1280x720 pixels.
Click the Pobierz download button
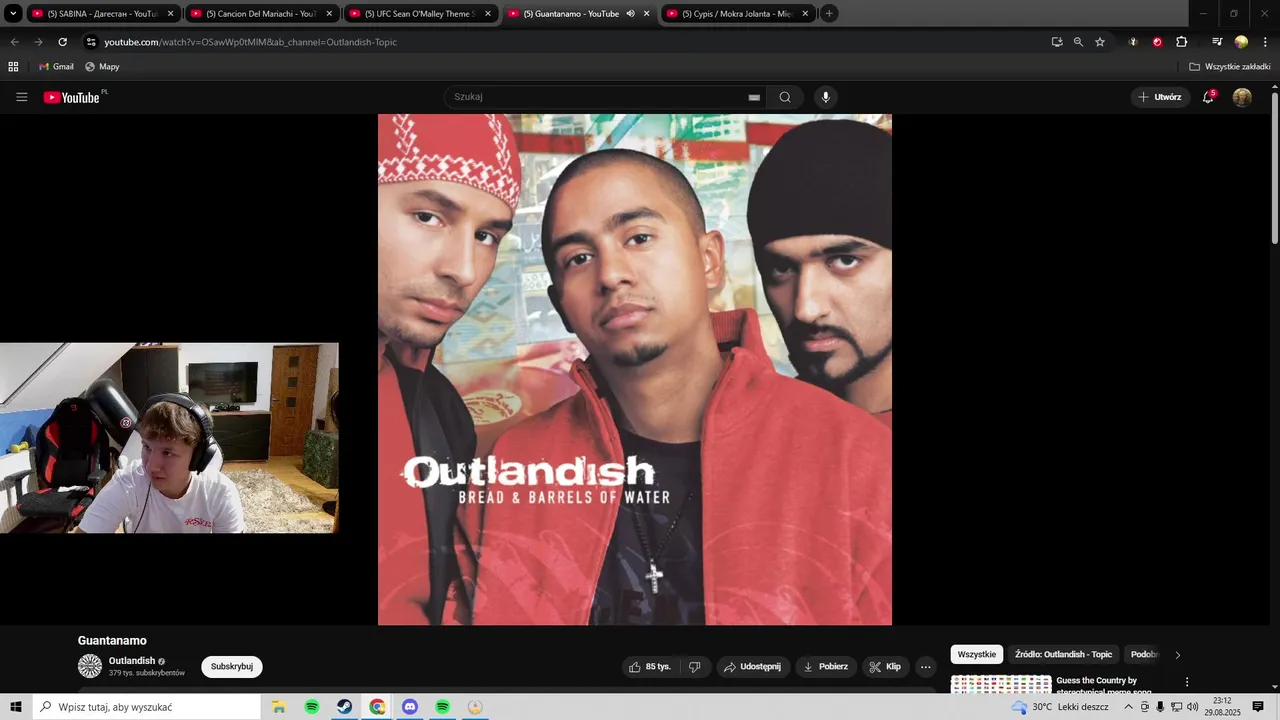point(826,667)
